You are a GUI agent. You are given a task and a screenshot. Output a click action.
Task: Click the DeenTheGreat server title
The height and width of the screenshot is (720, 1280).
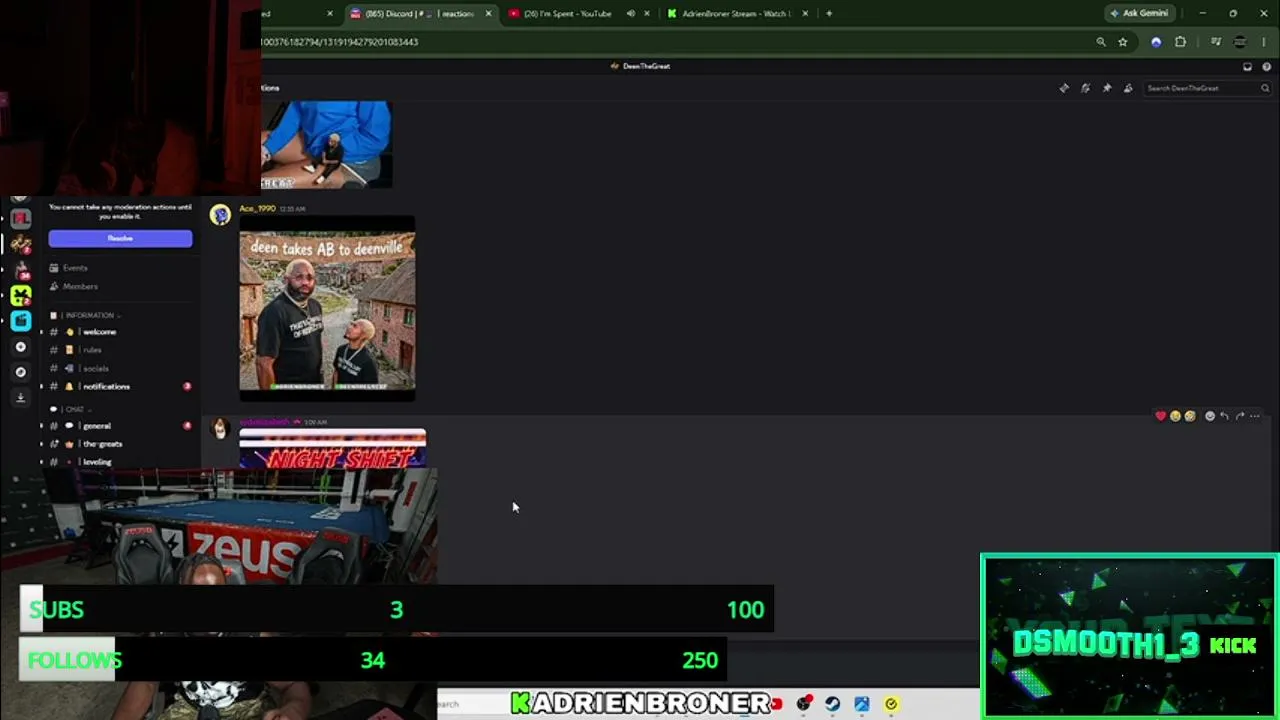coord(646,66)
